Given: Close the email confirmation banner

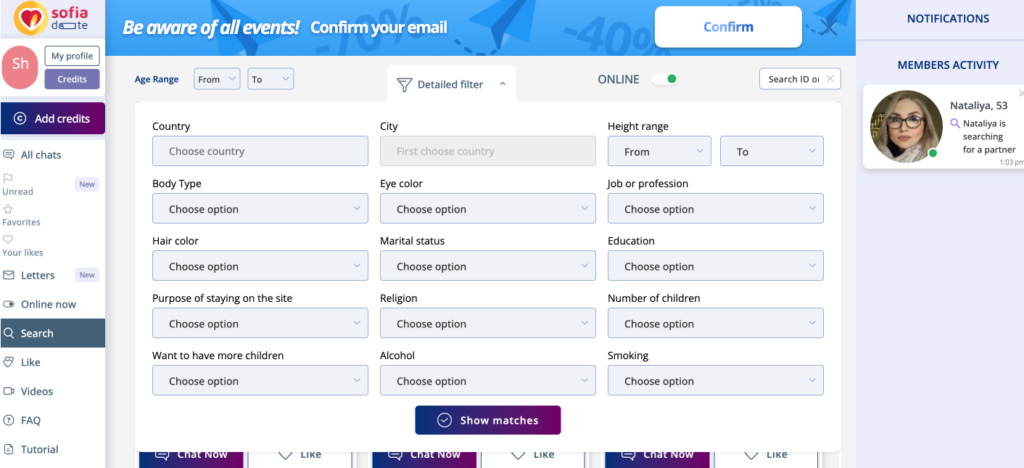Looking at the screenshot, I should point(828,27).
